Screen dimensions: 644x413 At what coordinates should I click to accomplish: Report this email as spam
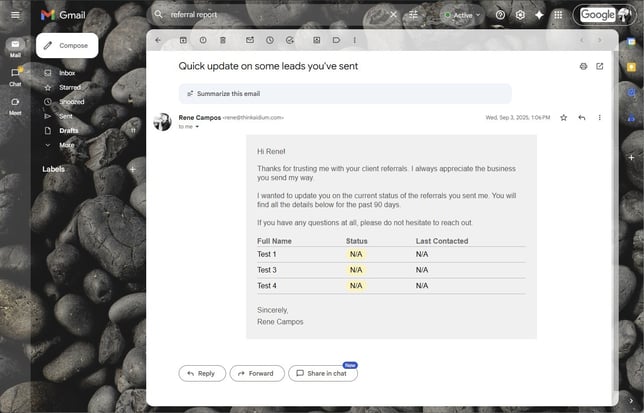pos(203,40)
